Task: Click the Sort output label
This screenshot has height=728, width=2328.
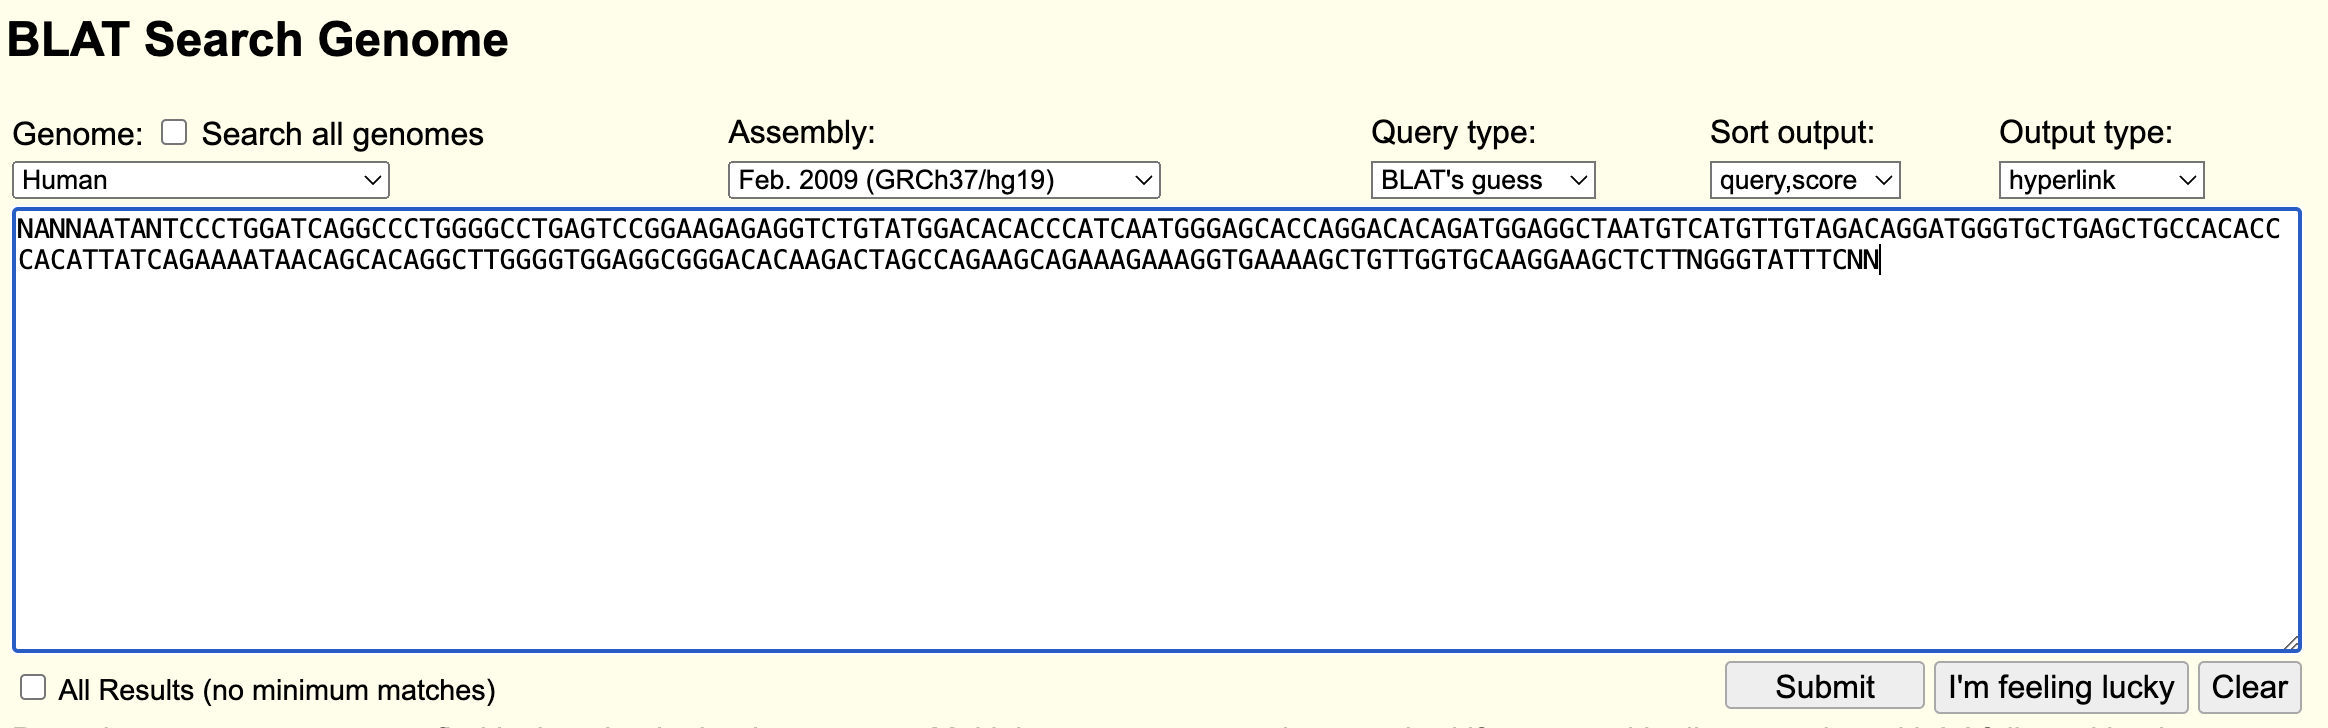Action: click(1791, 132)
